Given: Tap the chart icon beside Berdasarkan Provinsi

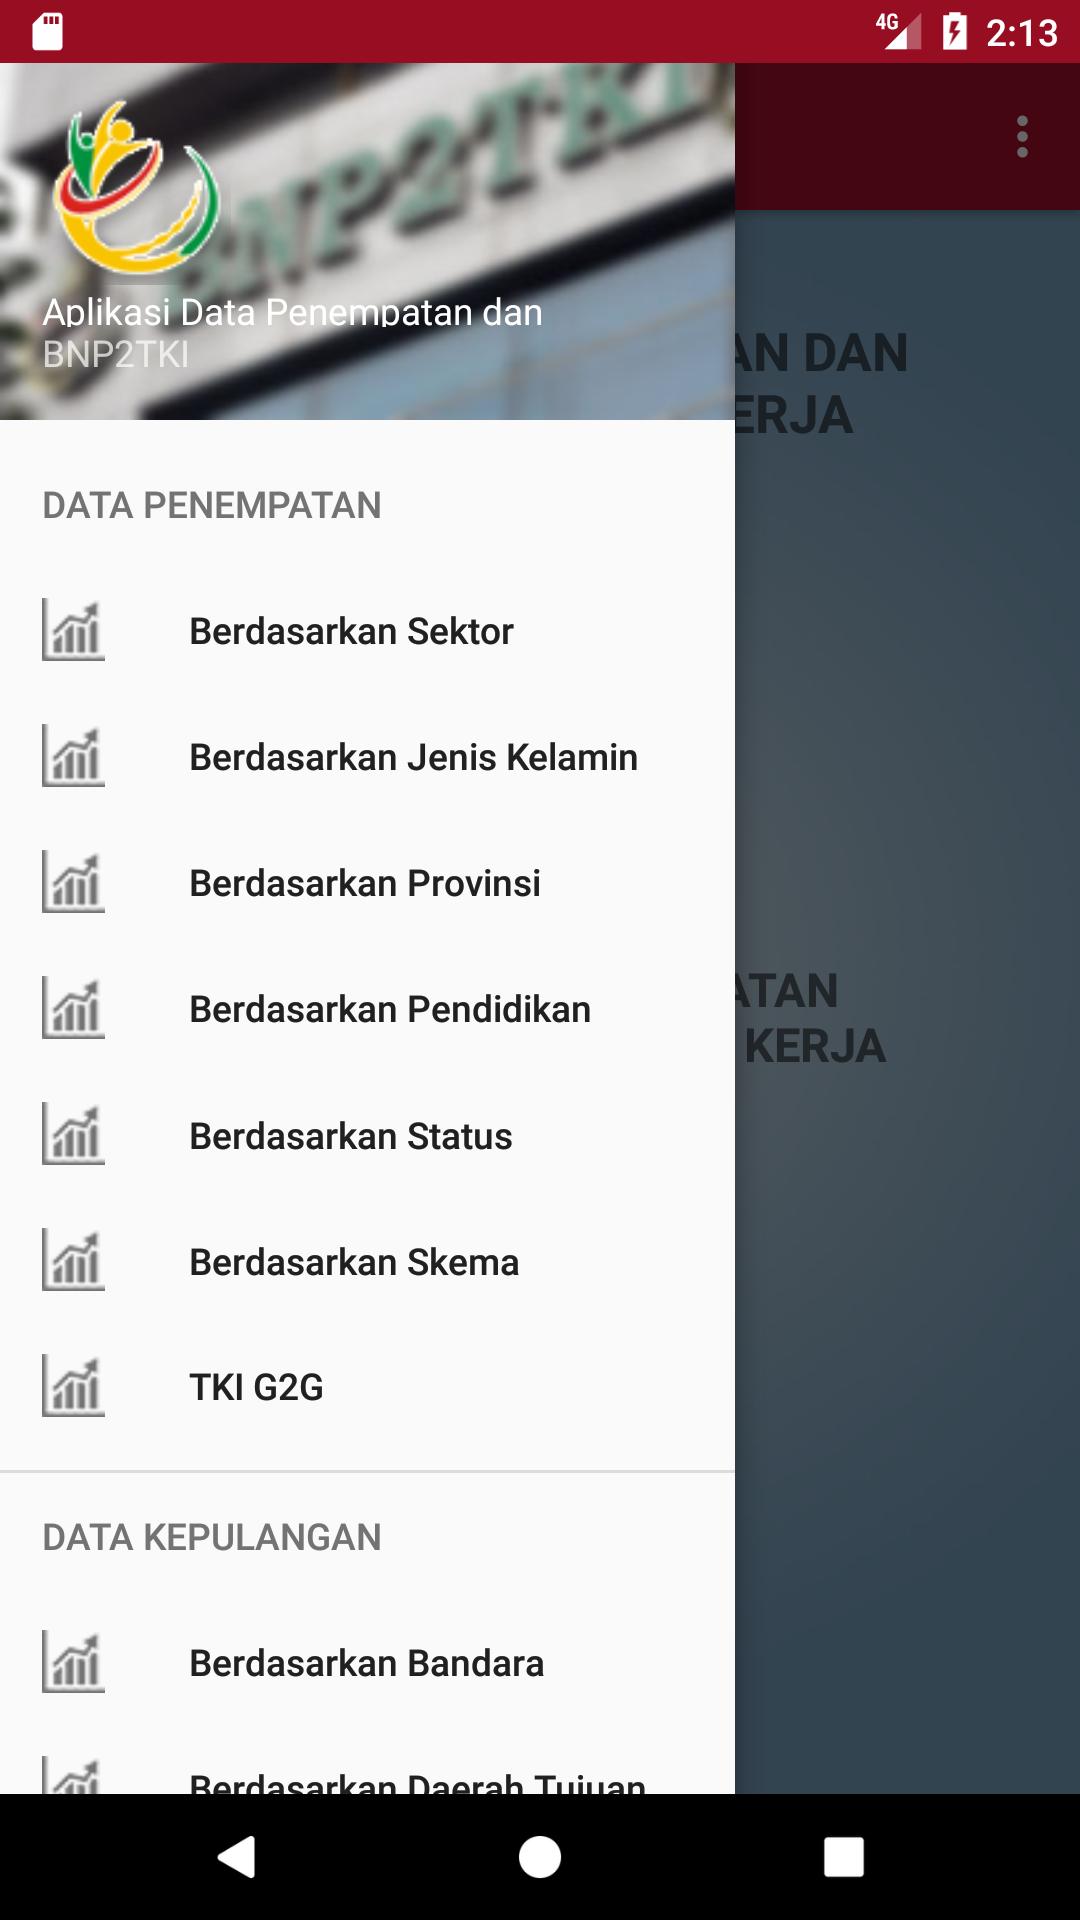Looking at the screenshot, I should 73,882.
